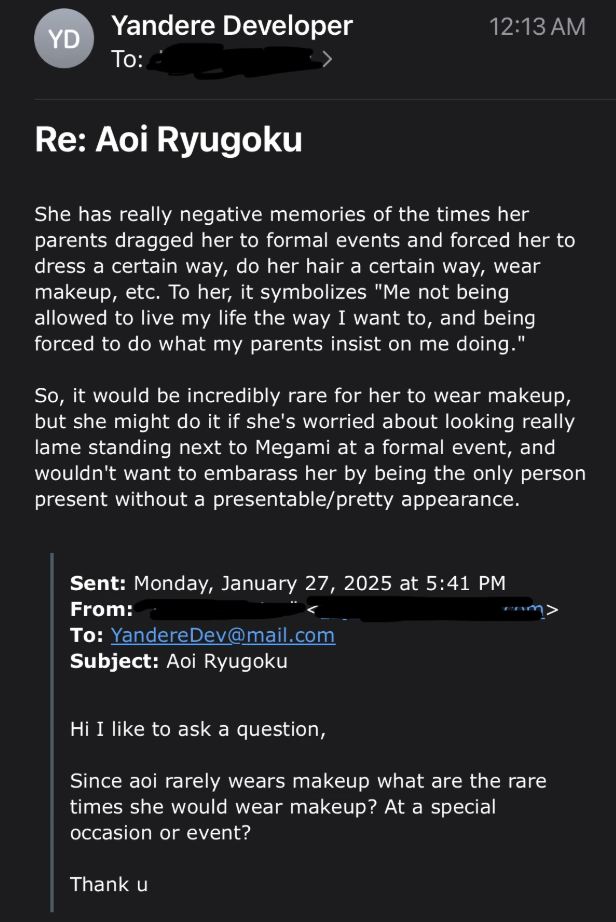
Task: Tap the quoted "Hi I like to ask a question" line
Action: coord(198,729)
